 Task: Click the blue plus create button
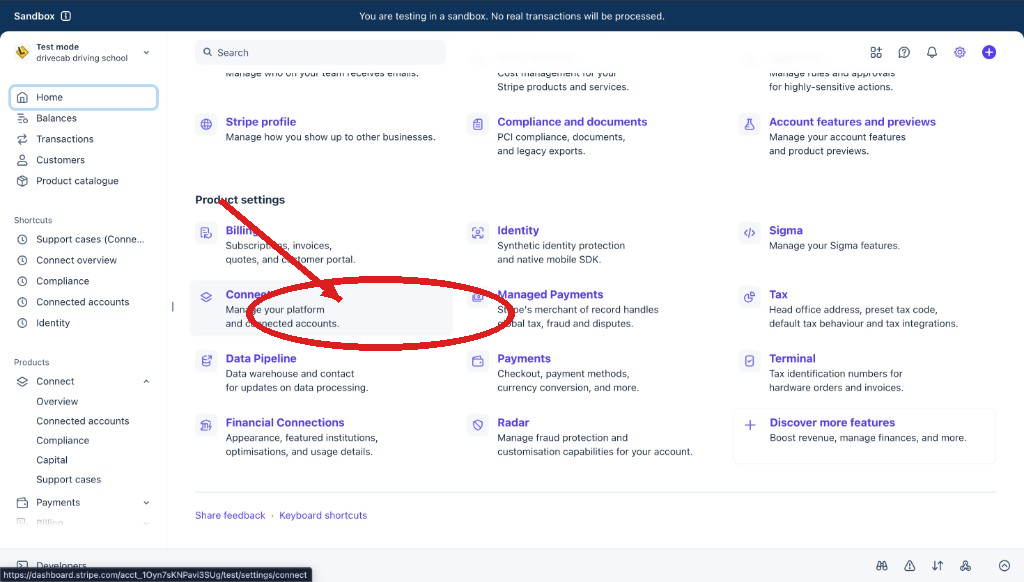coord(989,52)
